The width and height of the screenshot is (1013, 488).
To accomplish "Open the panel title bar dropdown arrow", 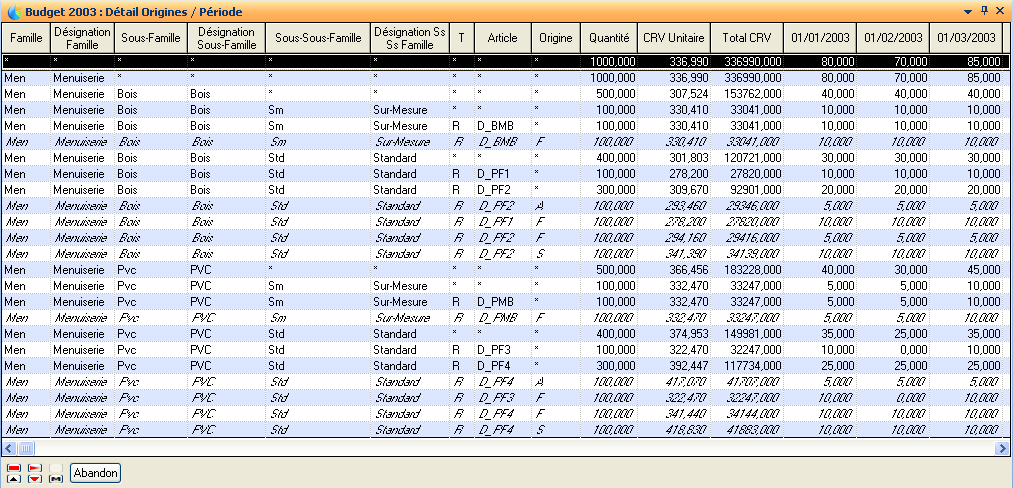I will click(968, 10).
